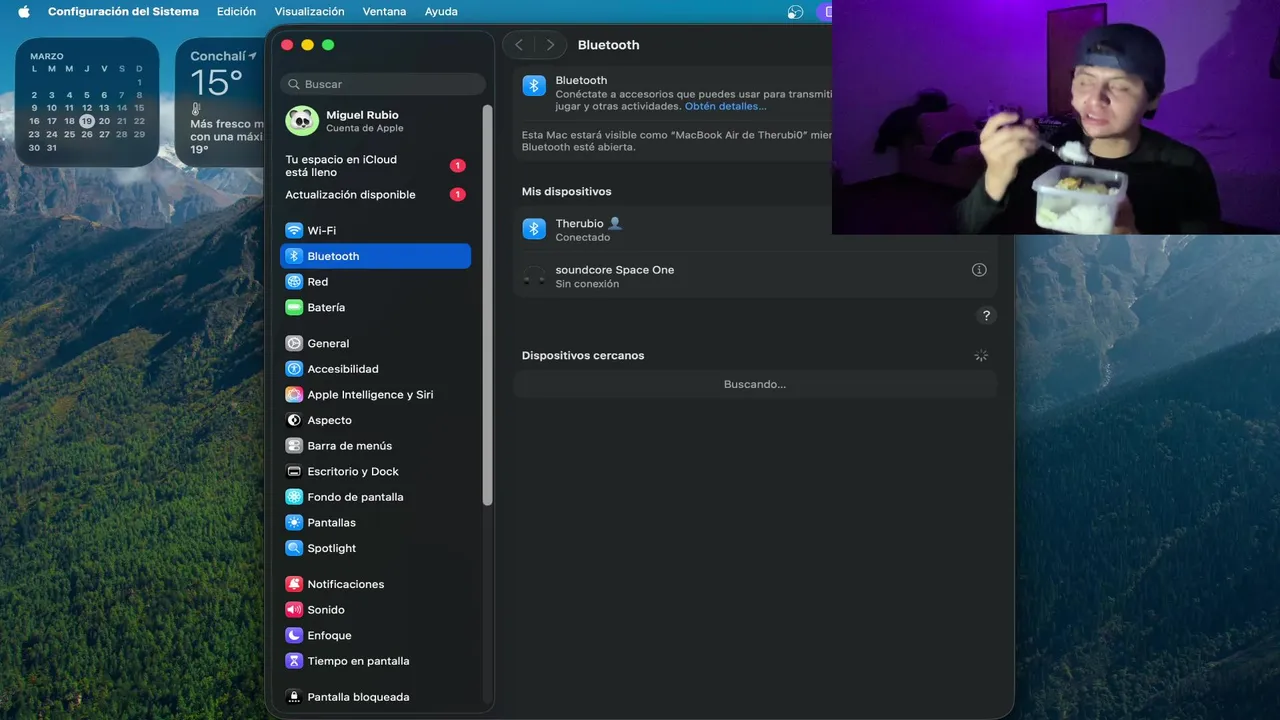1280x720 pixels.
Task: Click the Obtén detalles link
Action: [725, 106]
